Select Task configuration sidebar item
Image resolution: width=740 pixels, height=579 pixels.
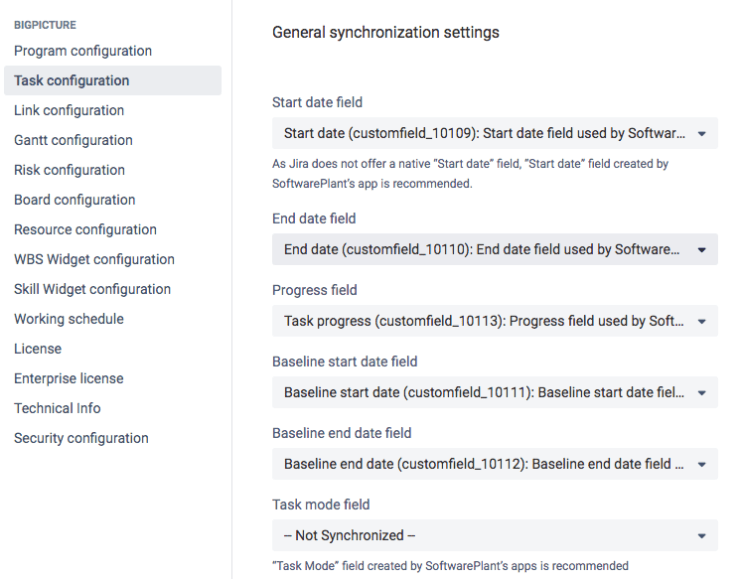[71, 81]
